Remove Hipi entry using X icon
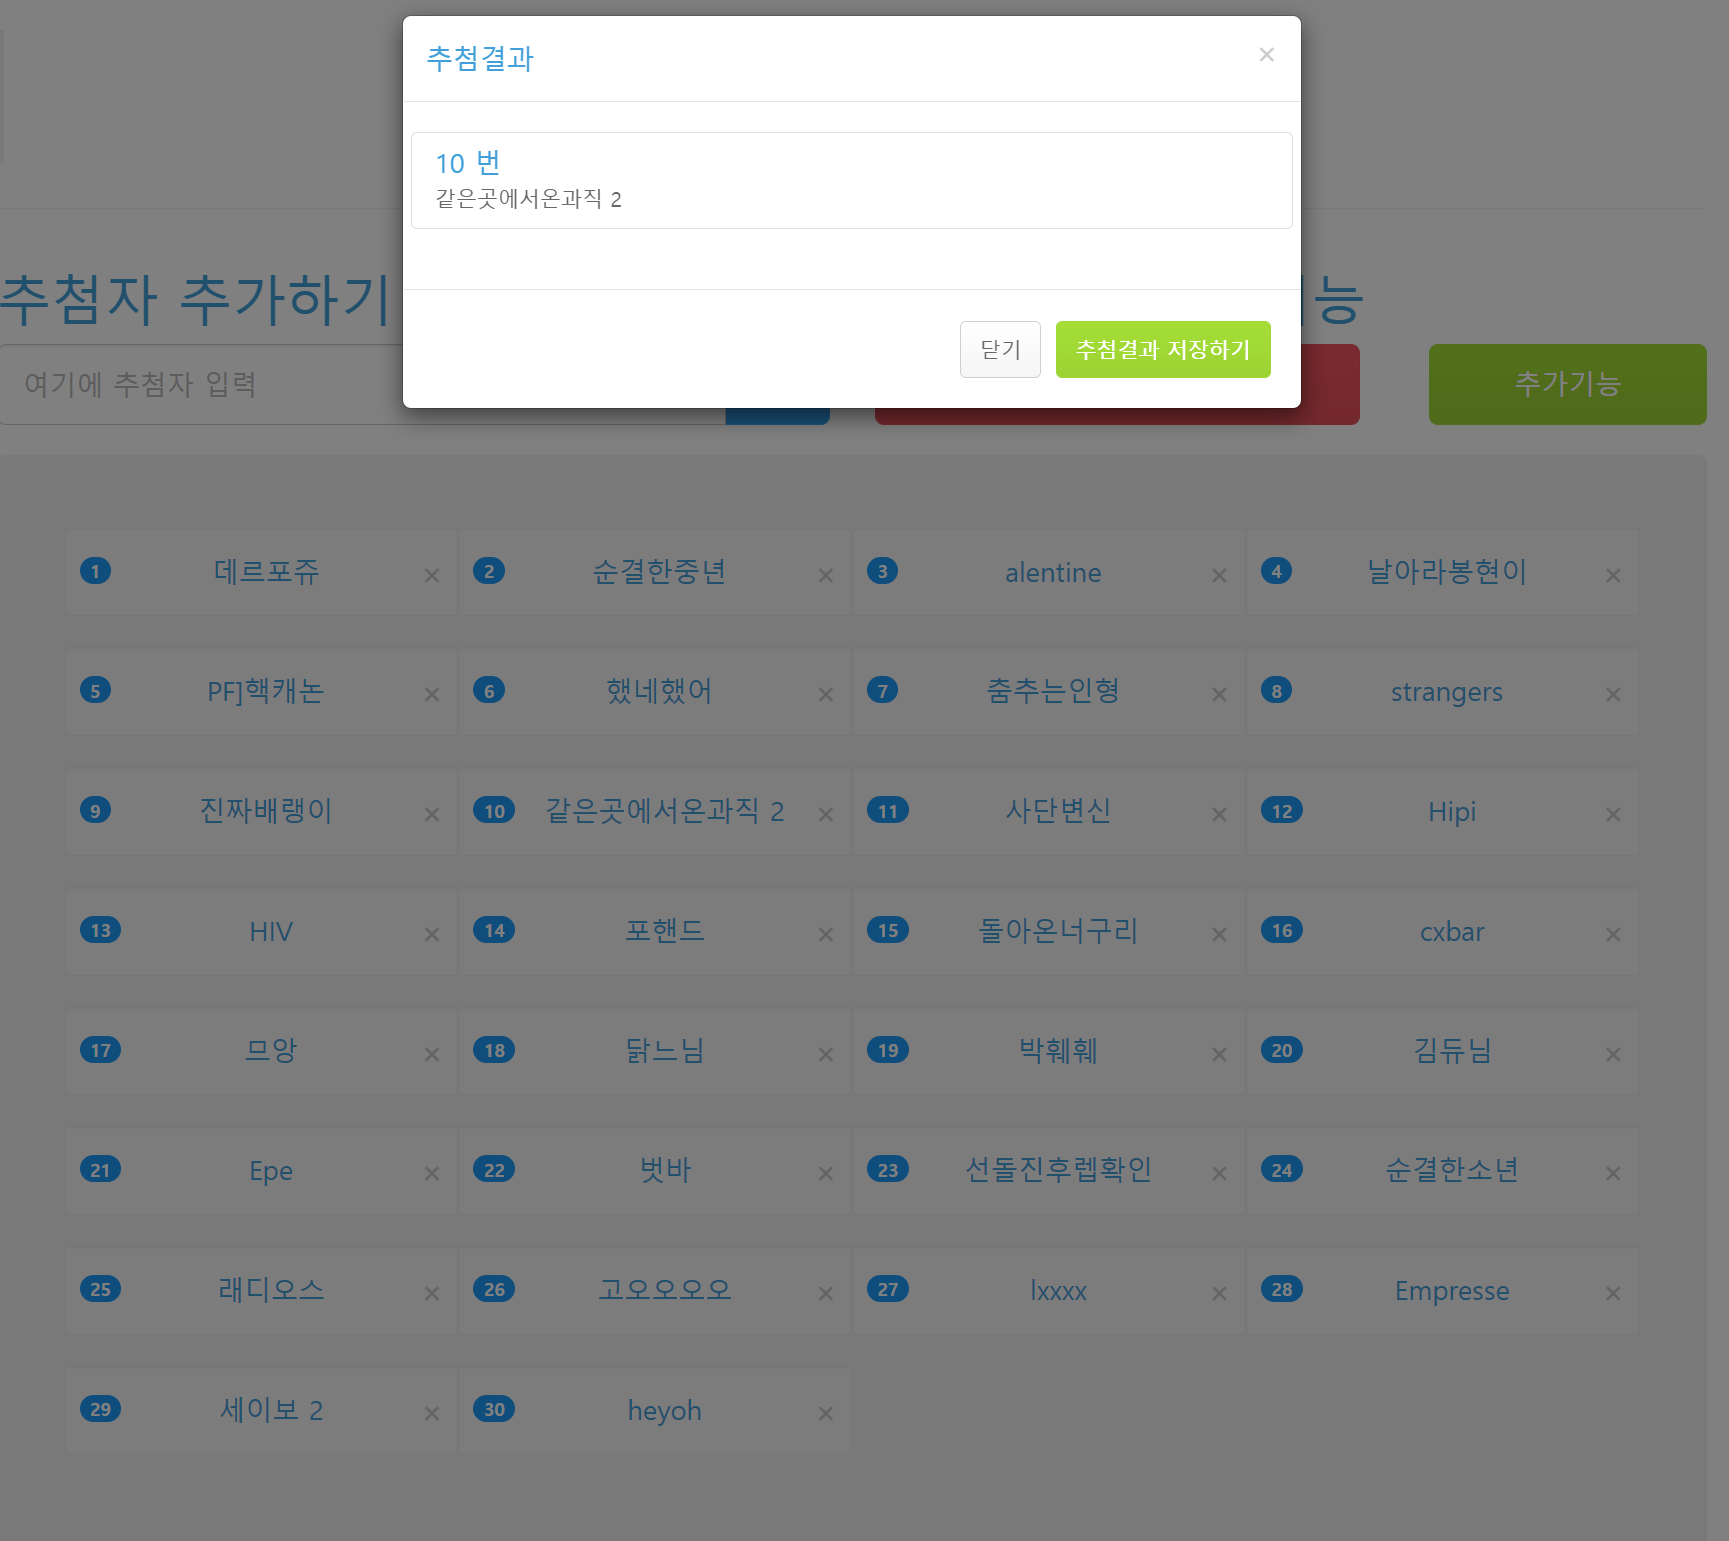 pyautogui.click(x=1613, y=815)
